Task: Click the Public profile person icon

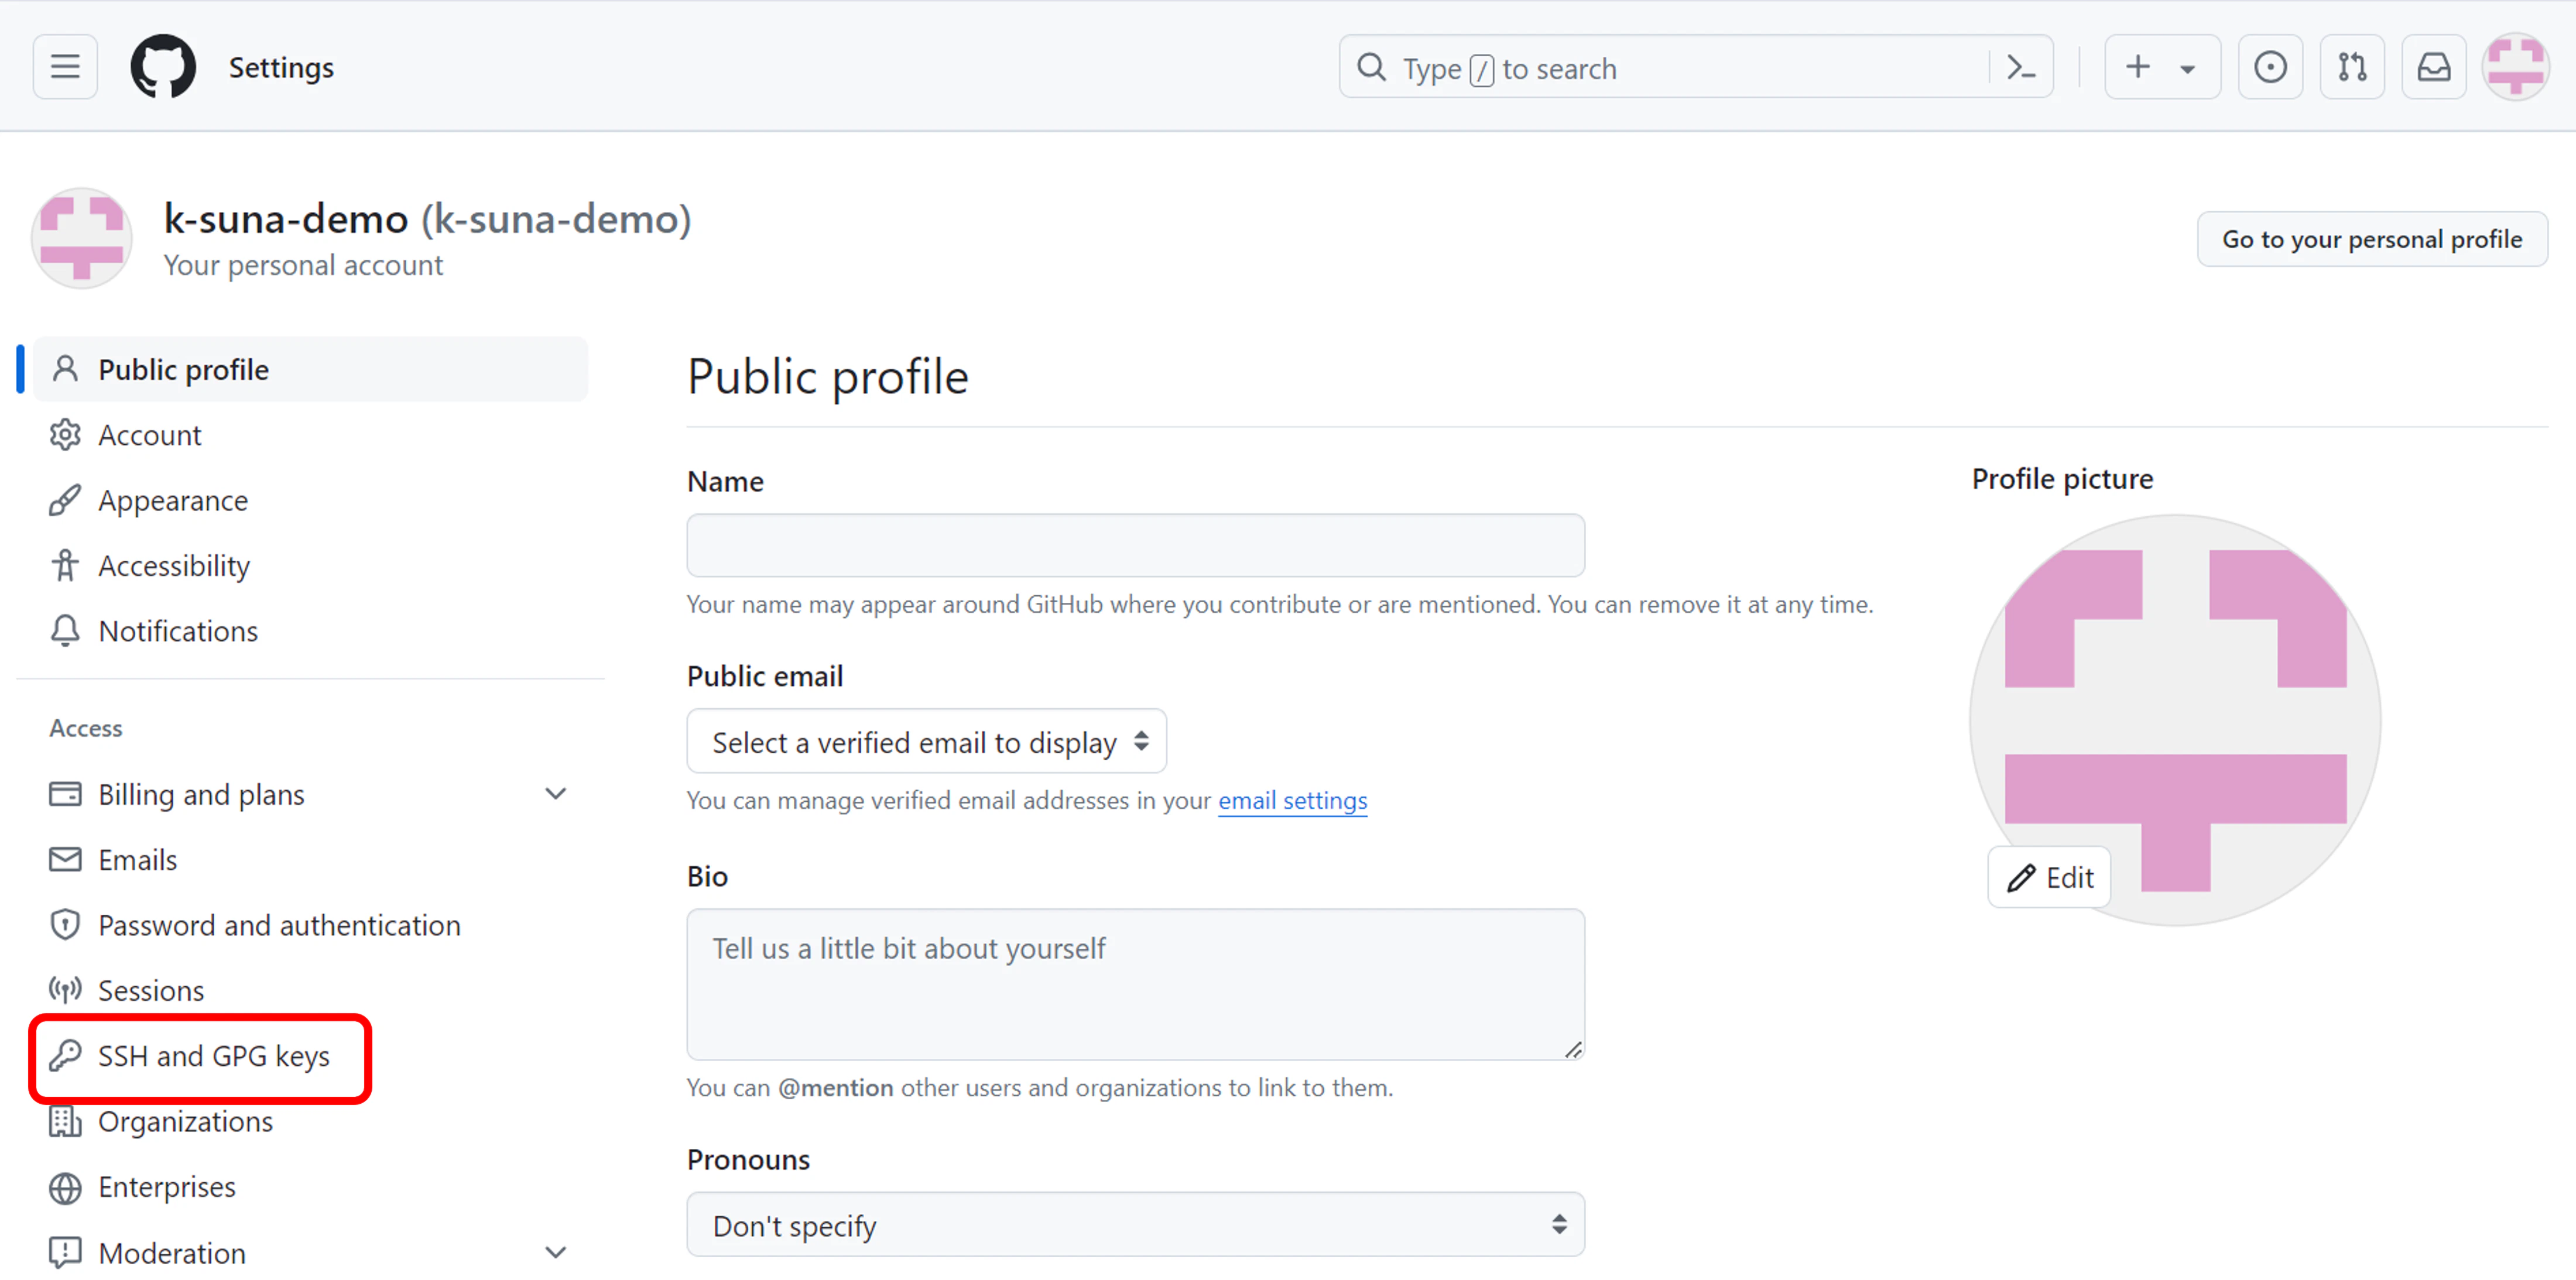Action: 65,369
